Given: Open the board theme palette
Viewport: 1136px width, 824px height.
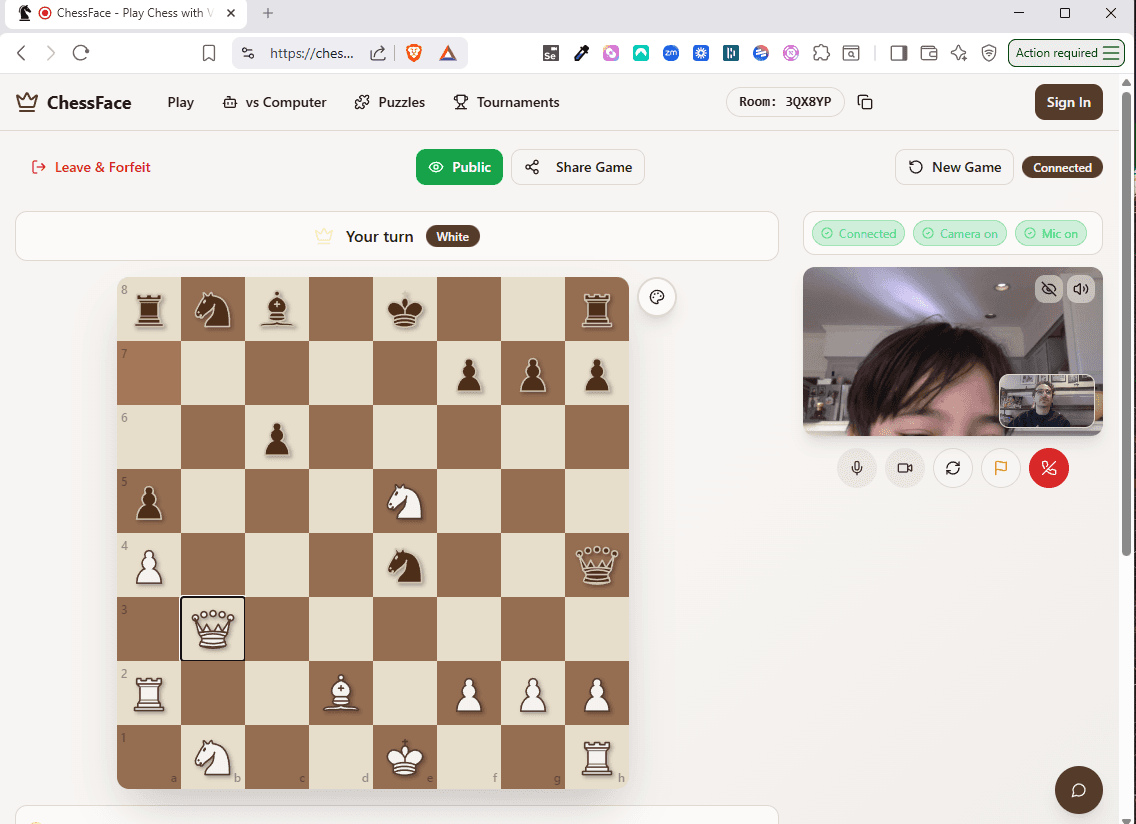Looking at the screenshot, I should 656,297.
